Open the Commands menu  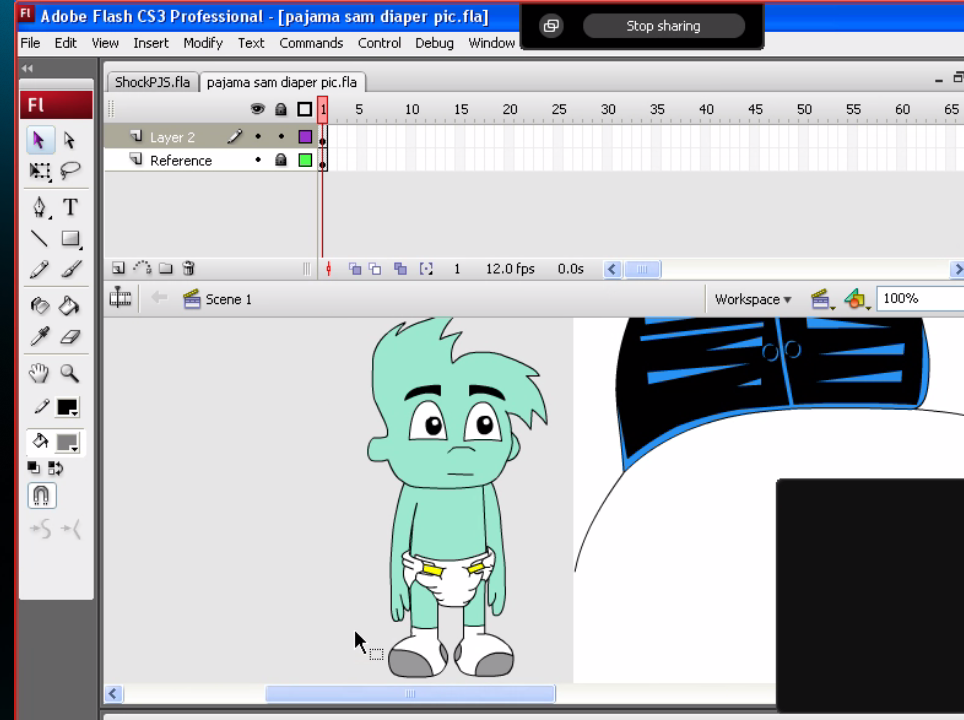click(311, 43)
